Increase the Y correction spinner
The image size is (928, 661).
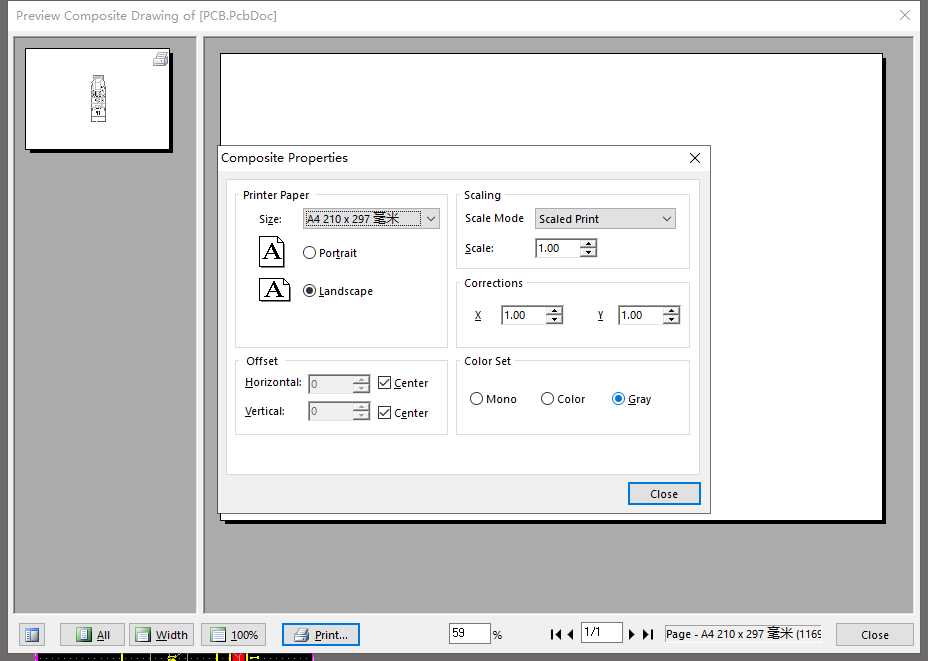click(671, 311)
